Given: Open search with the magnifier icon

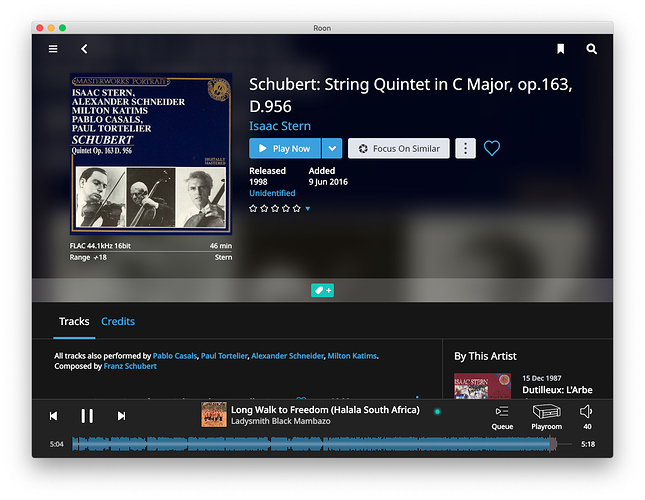Looking at the screenshot, I should click(x=592, y=49).
